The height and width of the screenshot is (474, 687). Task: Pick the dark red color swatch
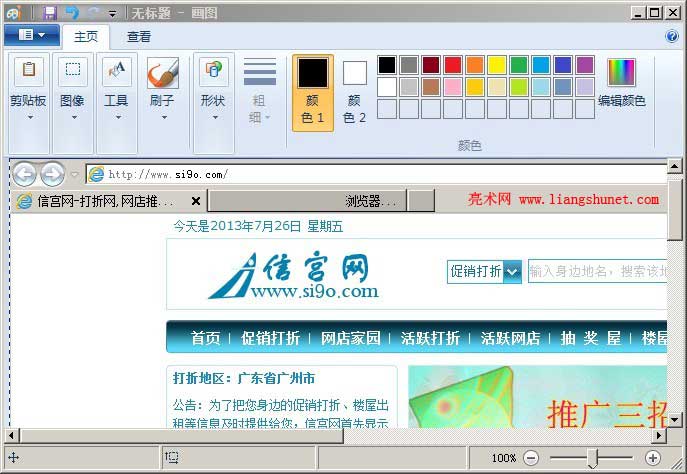pos(431,65)
